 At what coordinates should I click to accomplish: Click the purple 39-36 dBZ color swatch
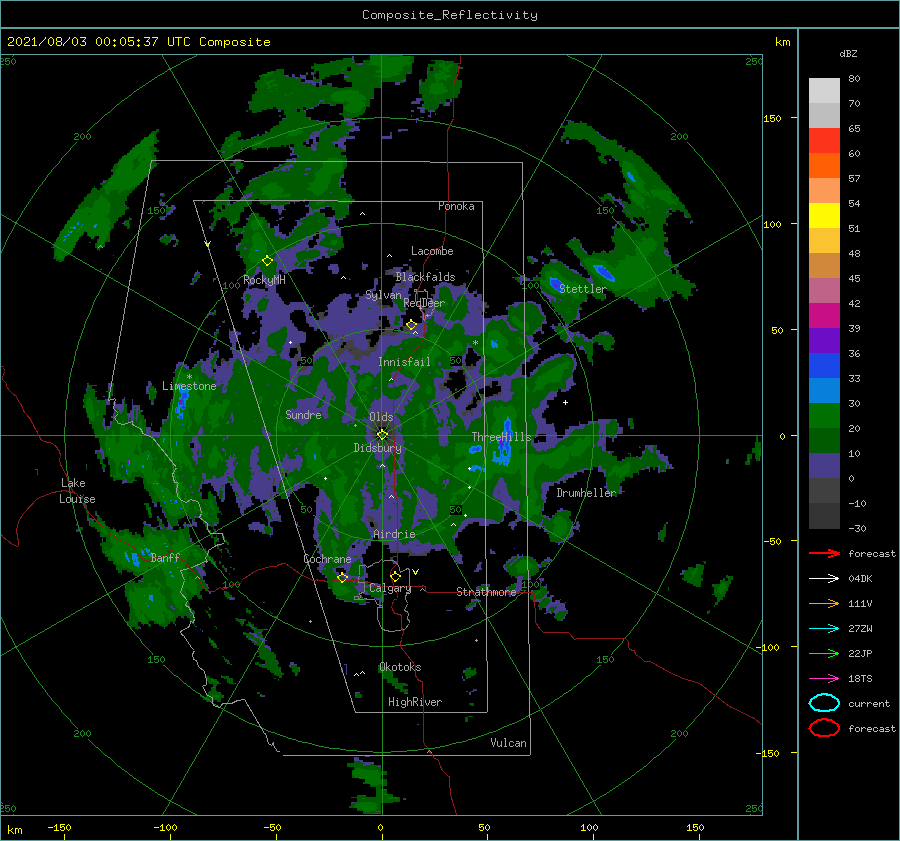click(x=824, y=341)
